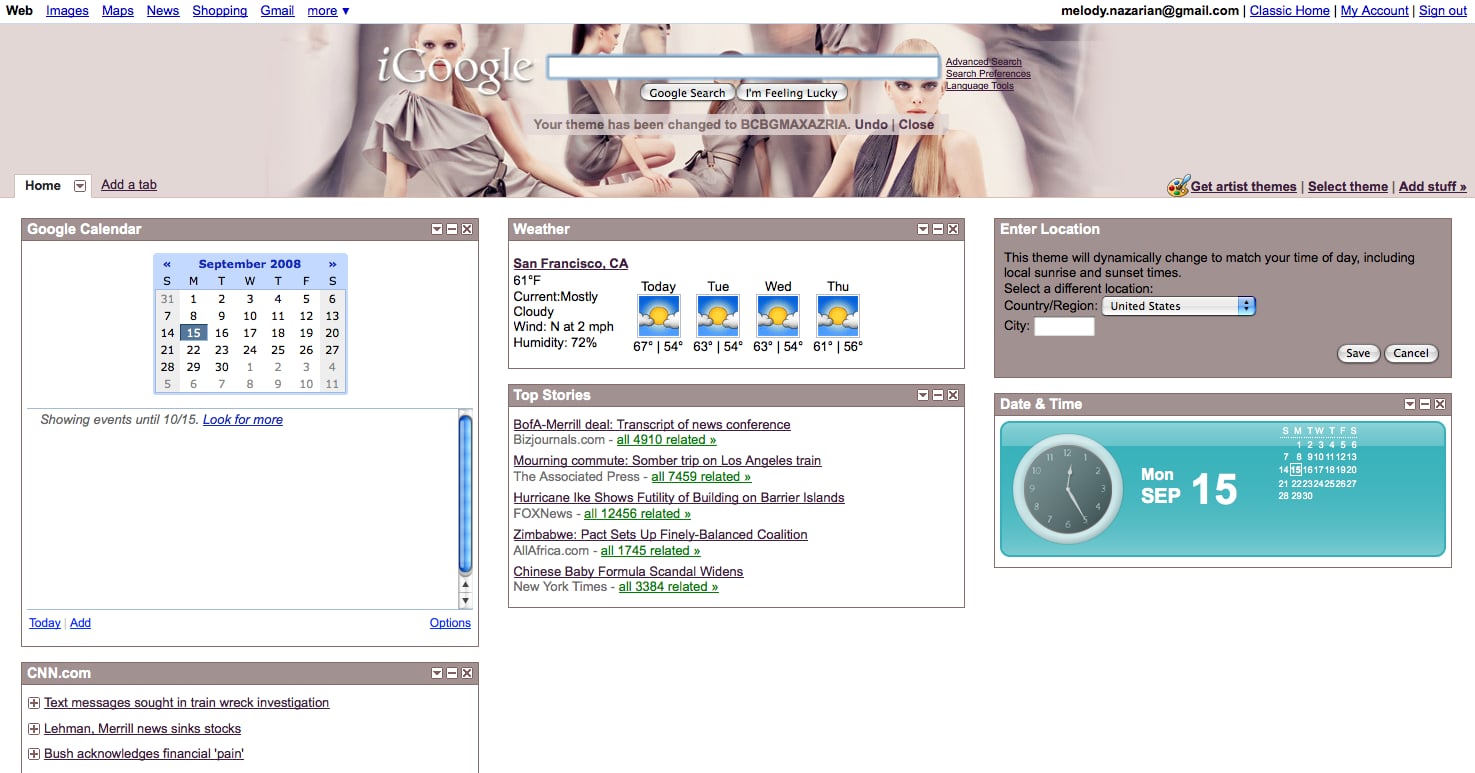
Task: Save the entered theme location
Action: point(1358,353)
